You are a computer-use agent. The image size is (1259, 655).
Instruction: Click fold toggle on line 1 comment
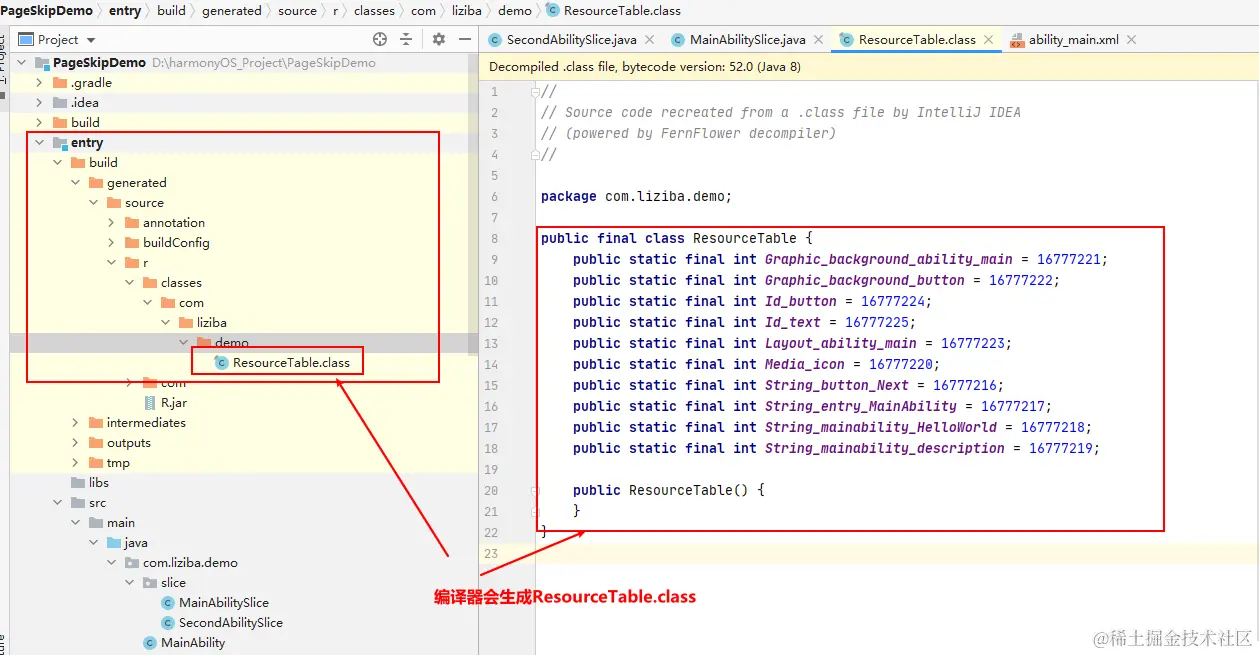(x=536, y=92)
